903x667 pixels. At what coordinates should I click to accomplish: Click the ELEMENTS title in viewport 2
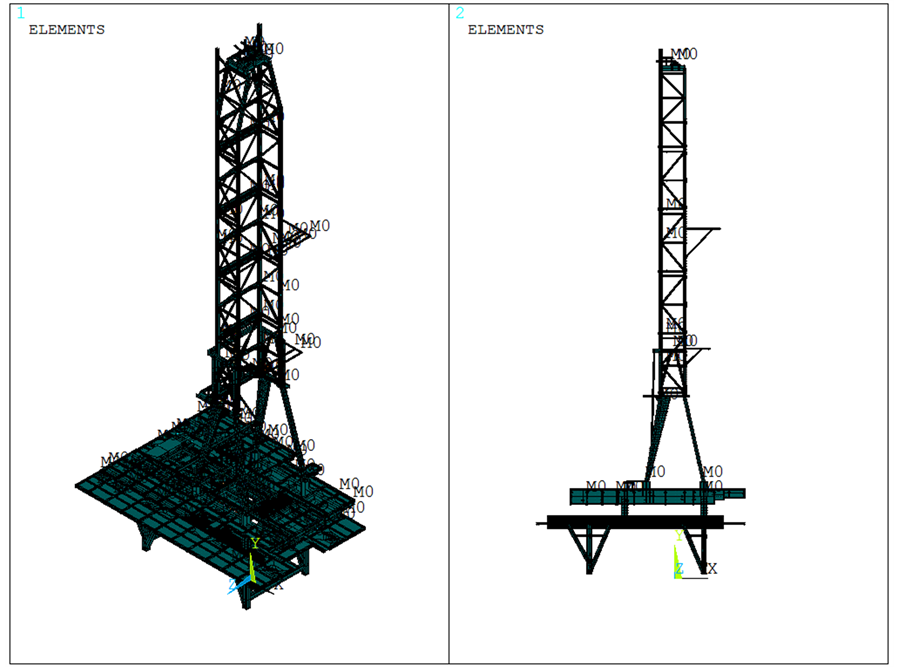[506, 30]
